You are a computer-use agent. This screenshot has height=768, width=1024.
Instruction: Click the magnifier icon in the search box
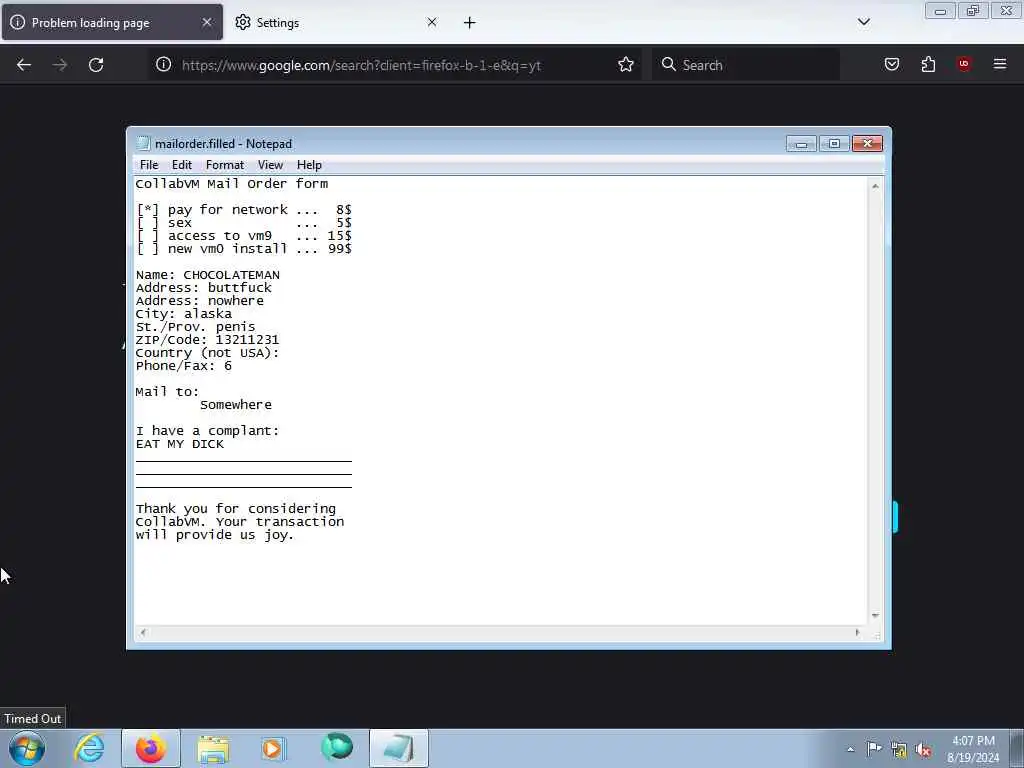(x=668, y=65)
